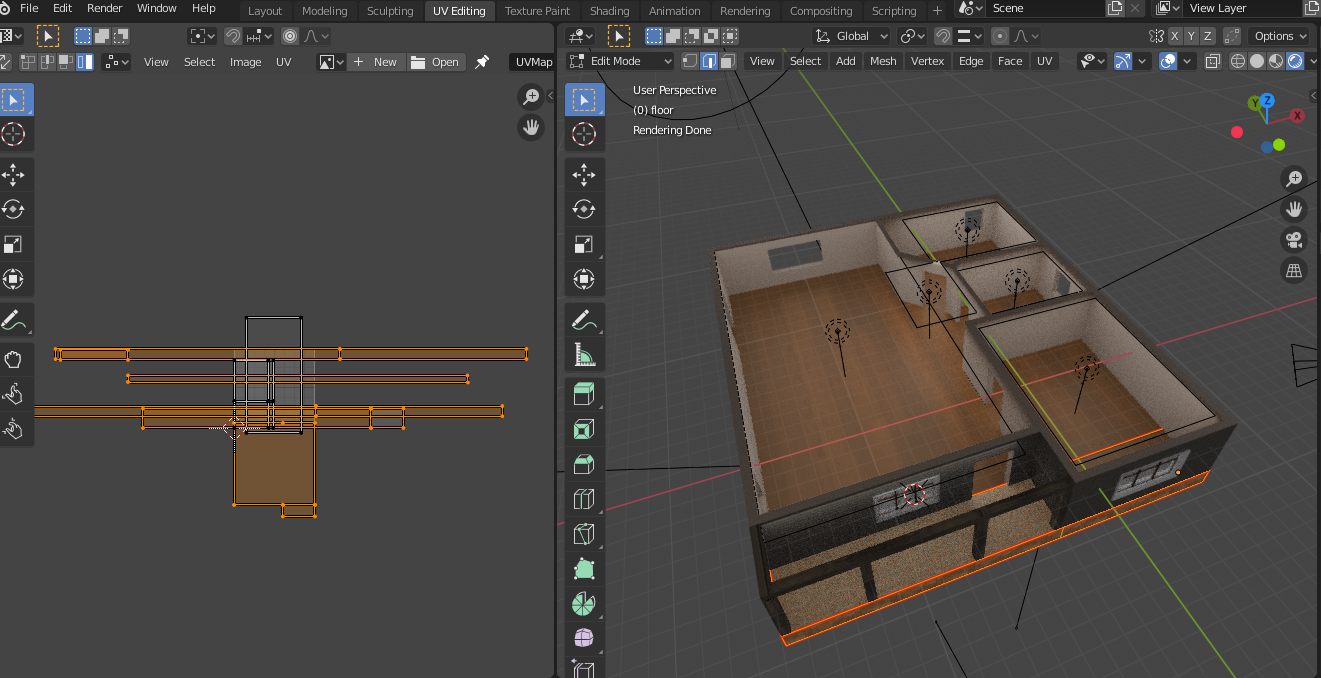Toggle X axis mirror in viewport header
1321x678 pixels.
click(x=1176, y=36)
